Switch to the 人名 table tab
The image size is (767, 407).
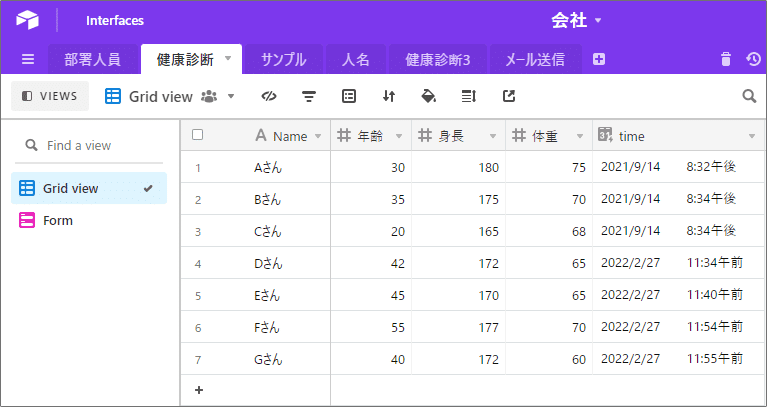tap(356, 60)
